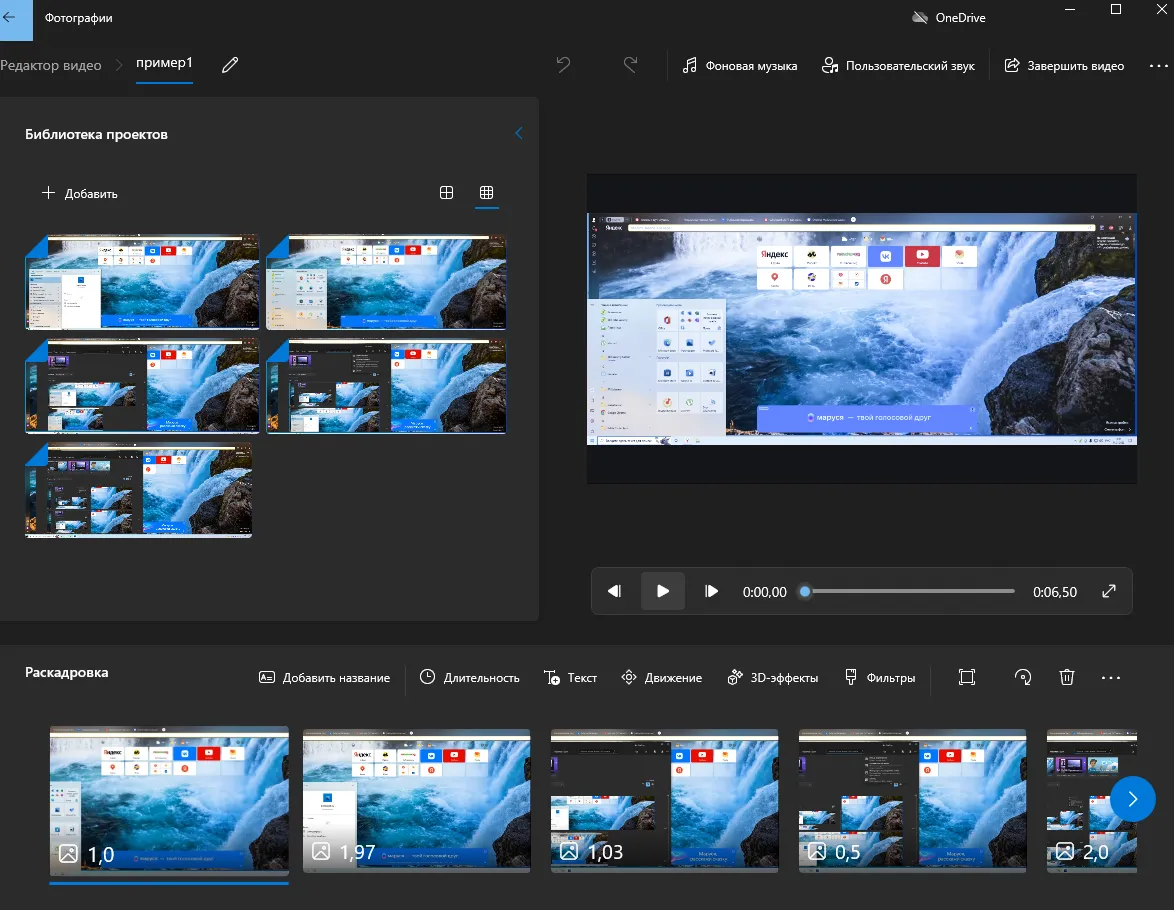Viewport: 1174px width, 910px height.
Task: Collapse the Библиотека проектов panel
Action: (519, 133)
